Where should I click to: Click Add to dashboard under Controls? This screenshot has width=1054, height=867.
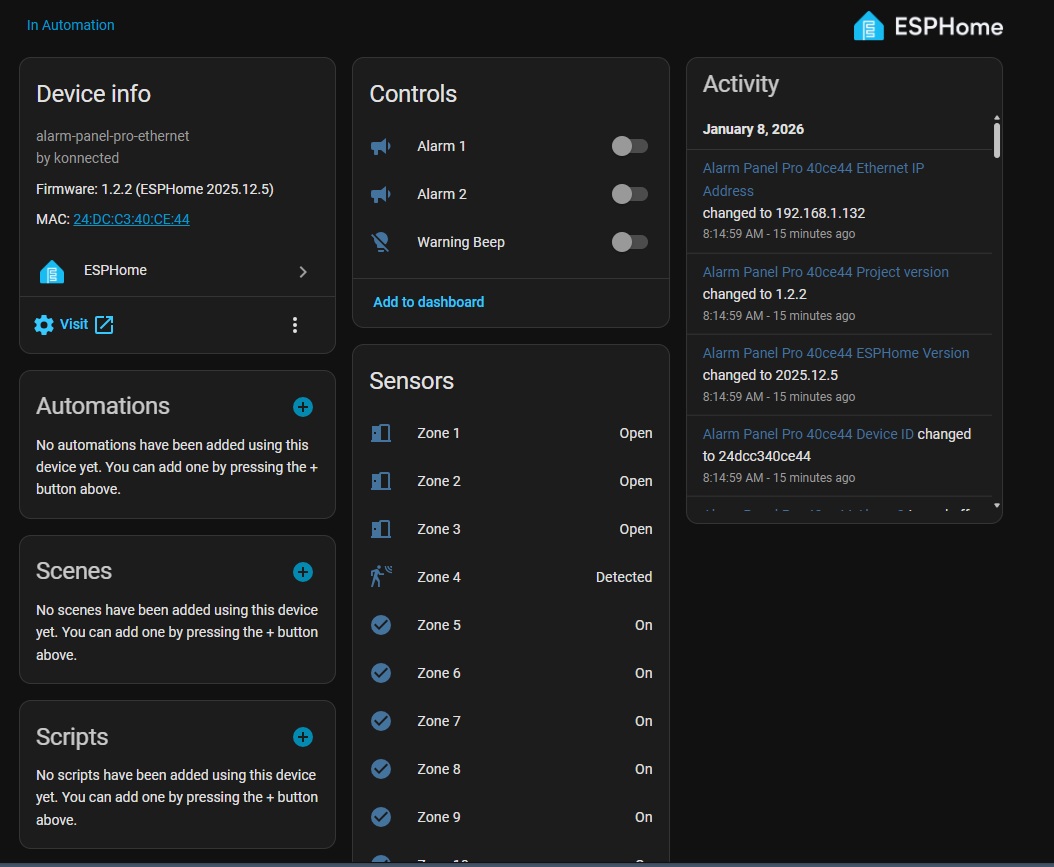pyautogui.click(x=428, y=302)
